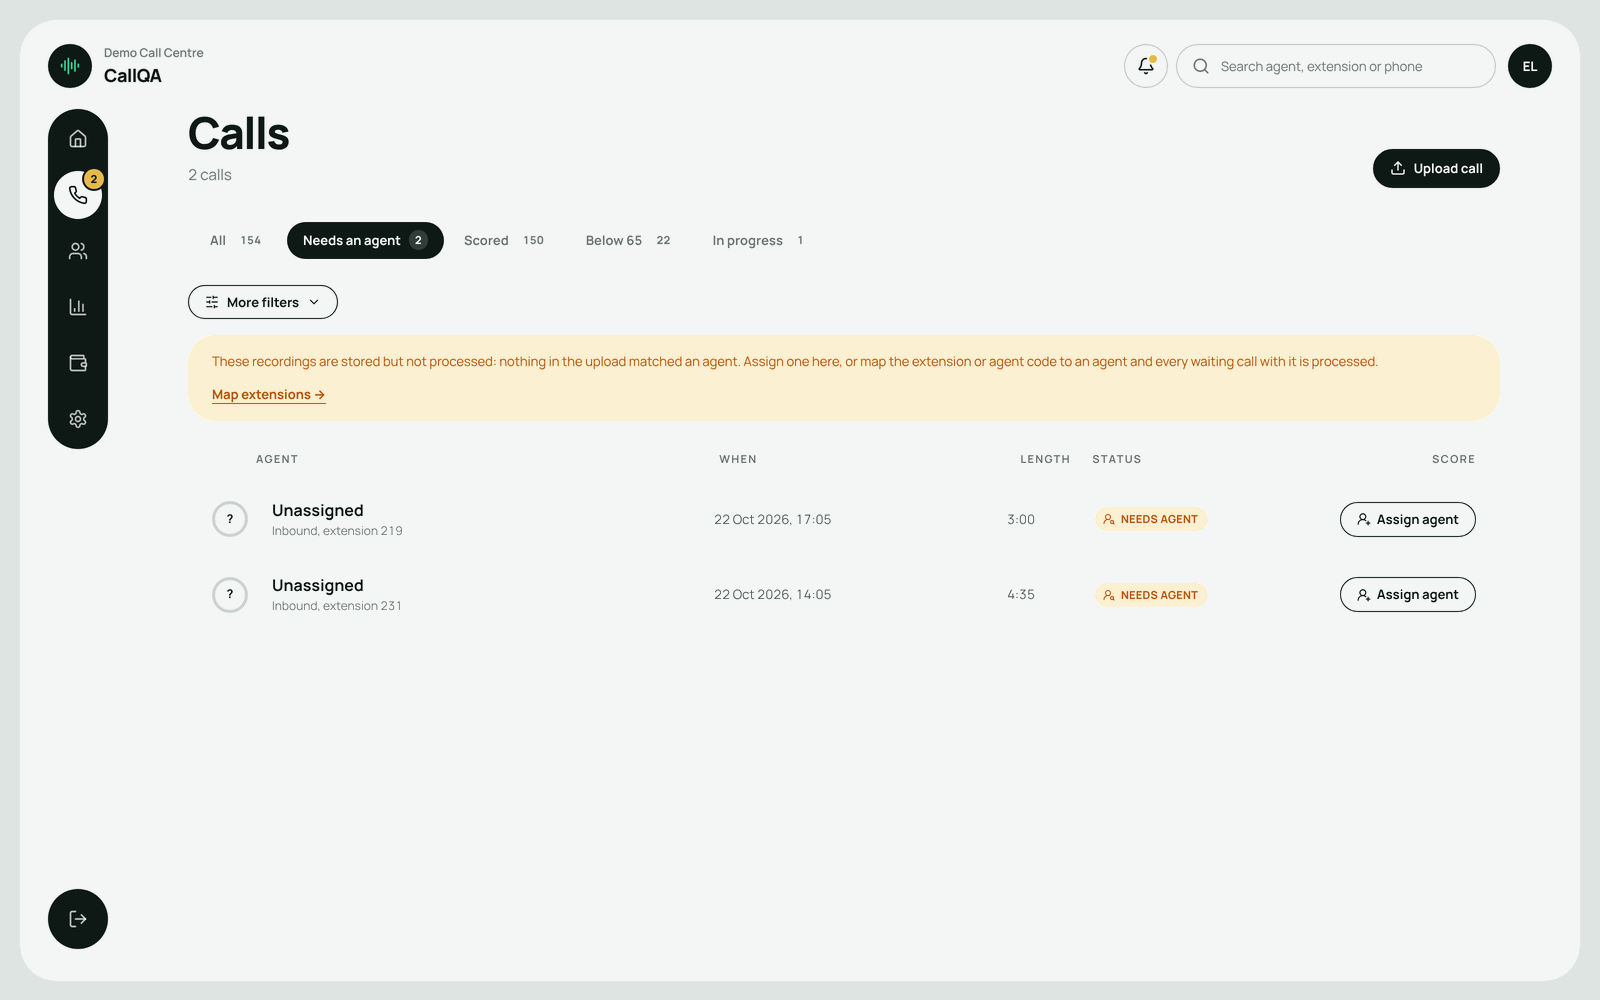Click the Unassigned row for extension 231
This screenshot has width=1600, height=1000.
844,595
